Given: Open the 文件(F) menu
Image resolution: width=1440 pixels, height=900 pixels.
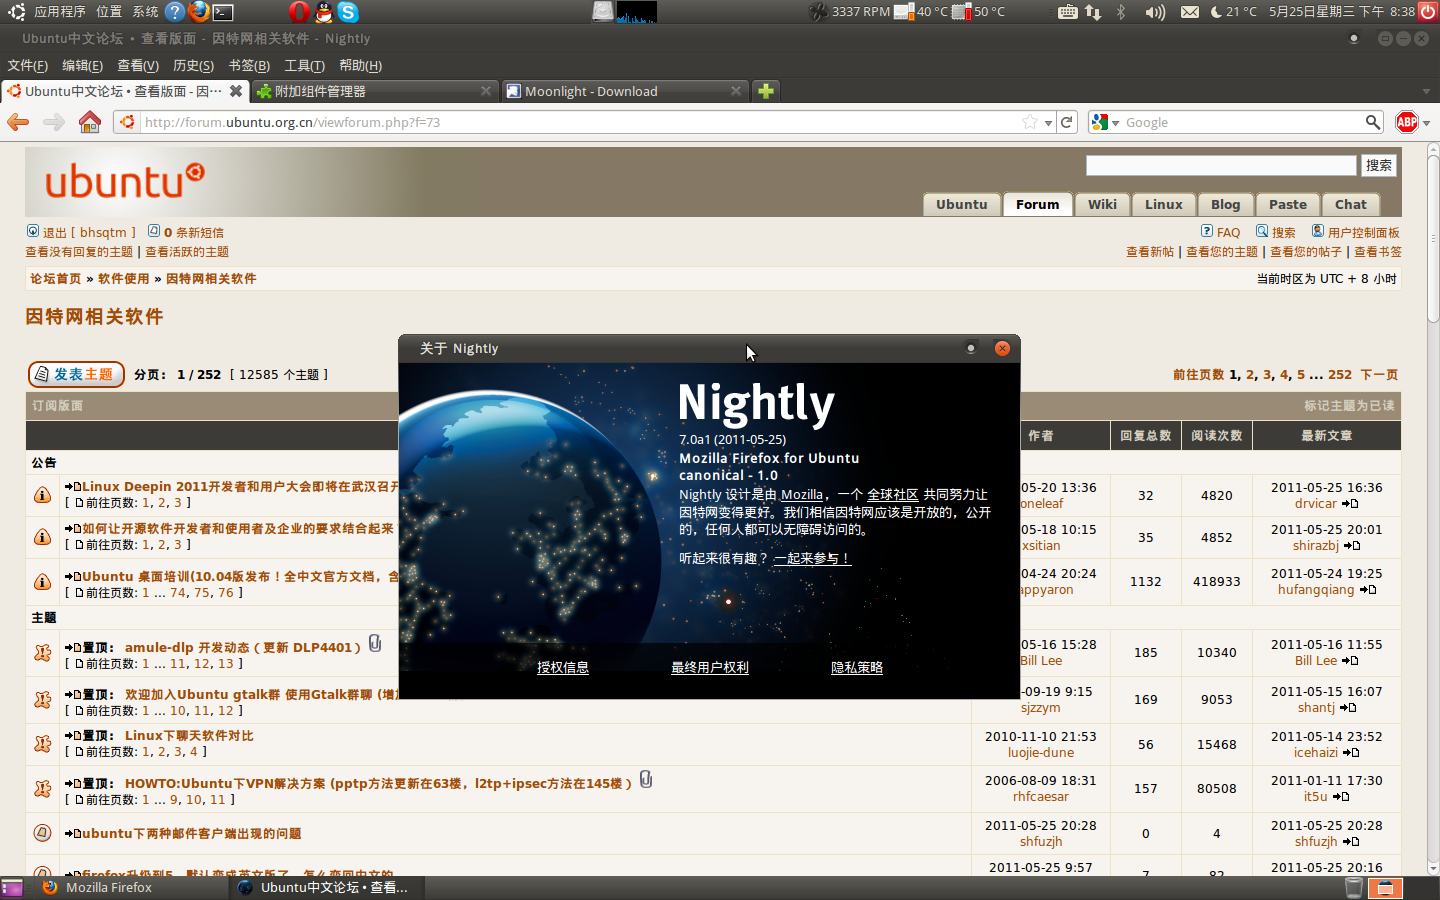Looking at the screenshot, I should (28, 65).
